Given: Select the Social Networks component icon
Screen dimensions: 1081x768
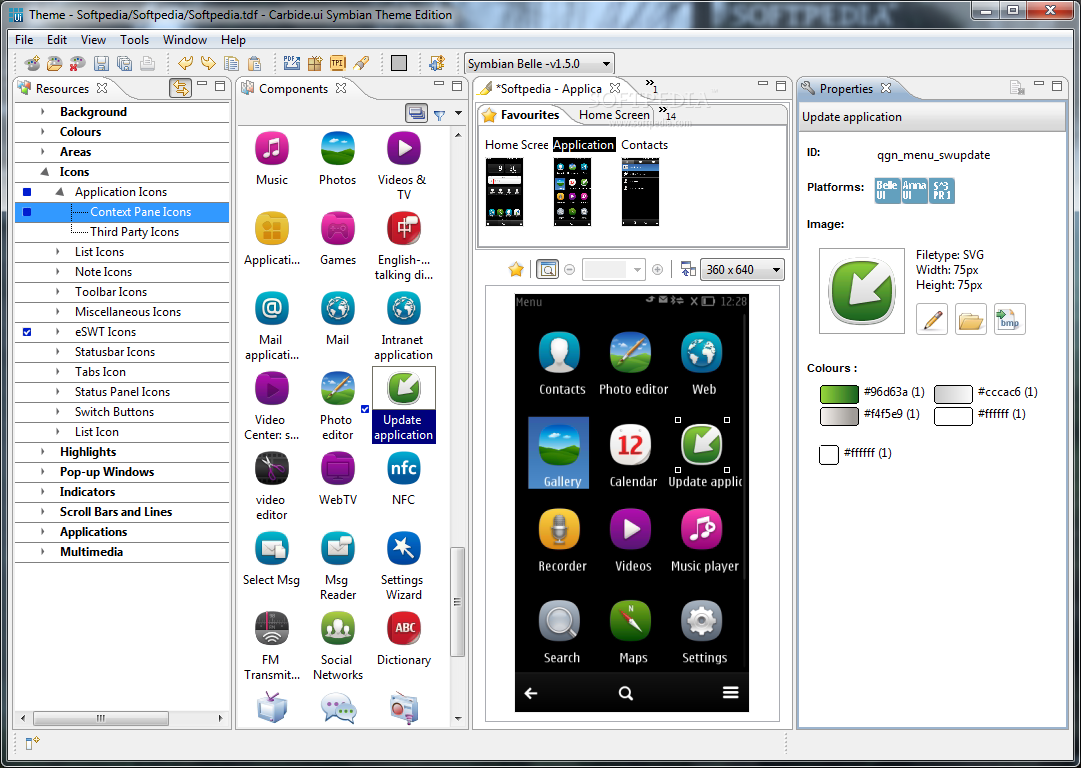Looking at the screenshot, I should point(338,628).
